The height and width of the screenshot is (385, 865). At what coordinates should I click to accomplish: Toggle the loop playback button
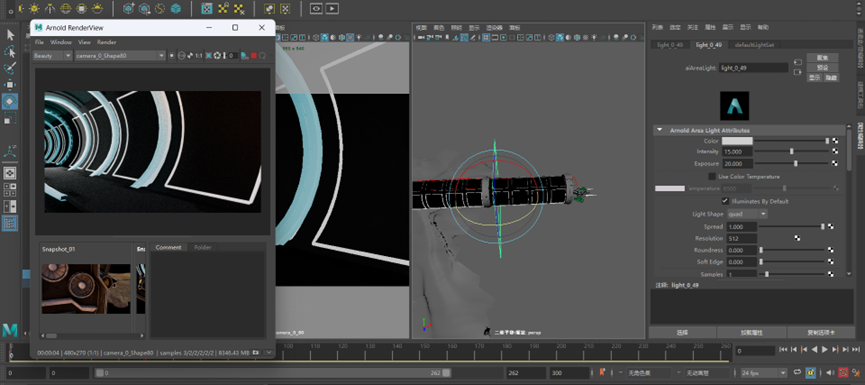797,373
